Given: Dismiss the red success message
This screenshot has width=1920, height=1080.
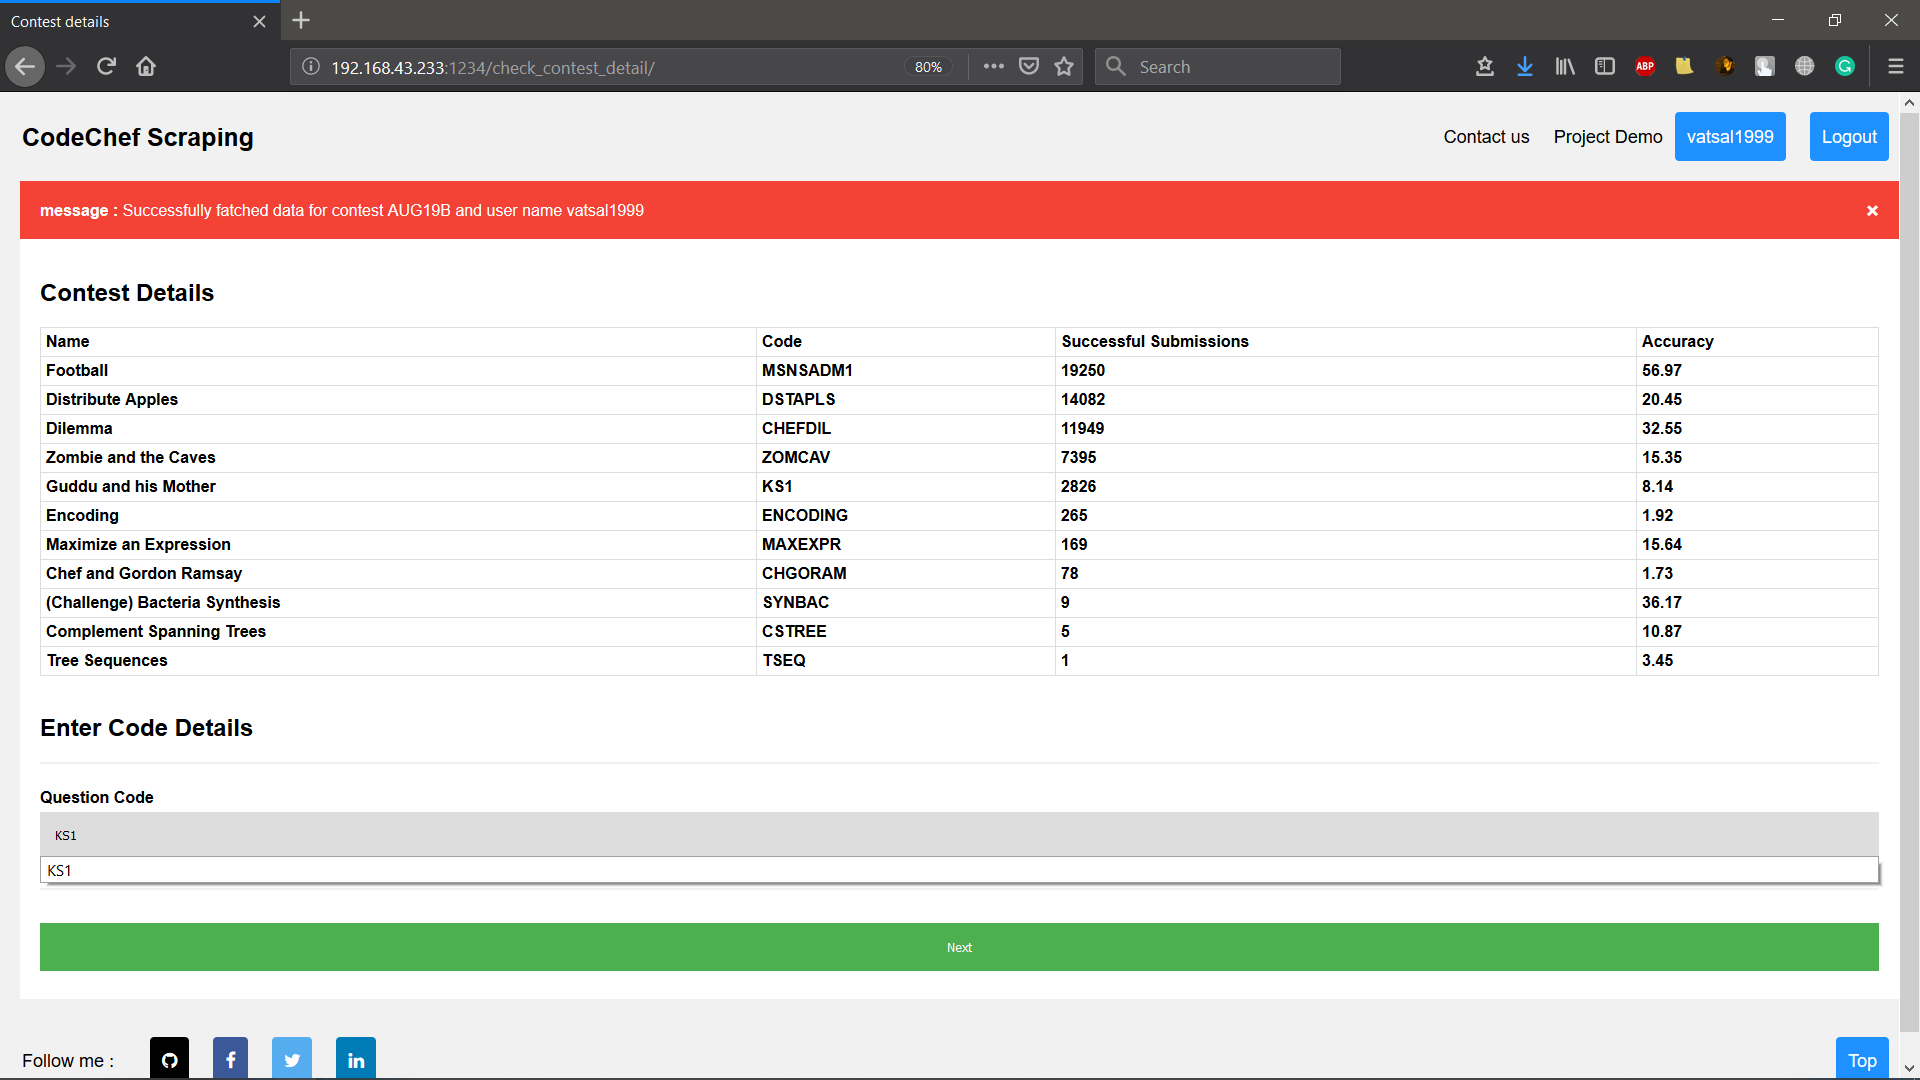Looking at the screenshot, I should coord(1872,211).
